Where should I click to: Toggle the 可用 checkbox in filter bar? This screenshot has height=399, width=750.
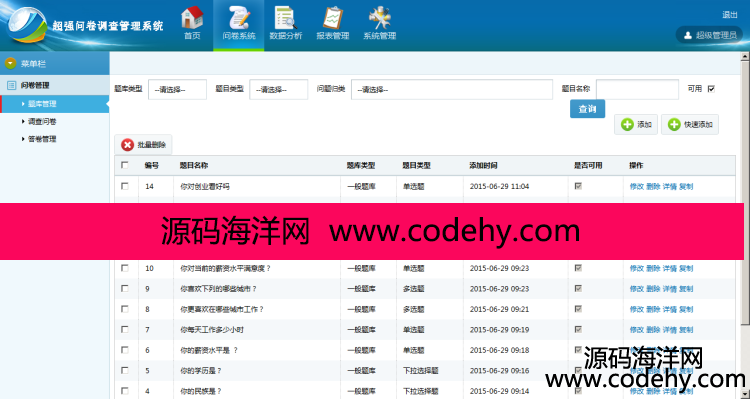pyautogui.click(x=711, y=89)
